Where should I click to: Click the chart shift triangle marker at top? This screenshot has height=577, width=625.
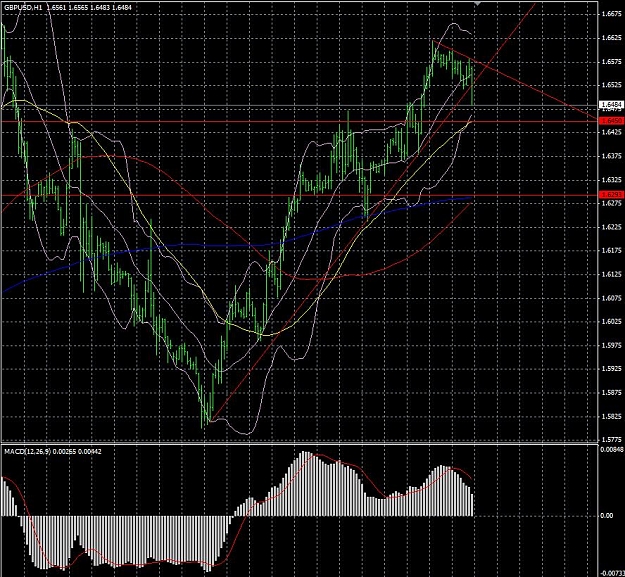click(x=477, y=3)
